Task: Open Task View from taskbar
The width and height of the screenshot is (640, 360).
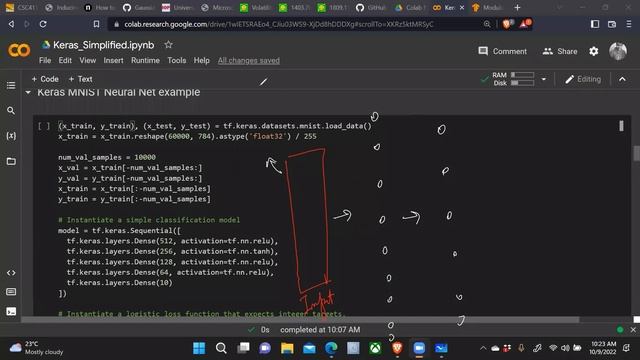Action: [243, 348]
